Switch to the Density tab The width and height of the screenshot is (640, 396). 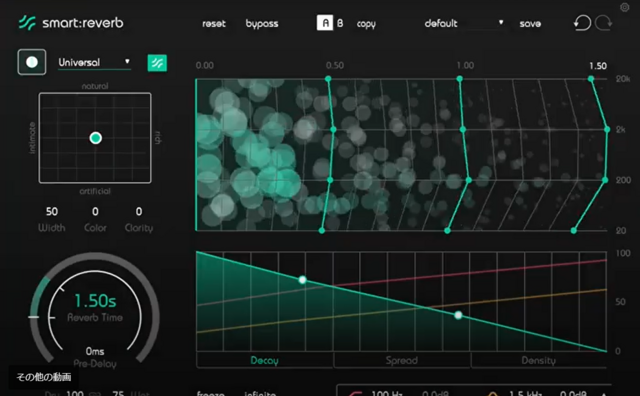click(539, 360)
